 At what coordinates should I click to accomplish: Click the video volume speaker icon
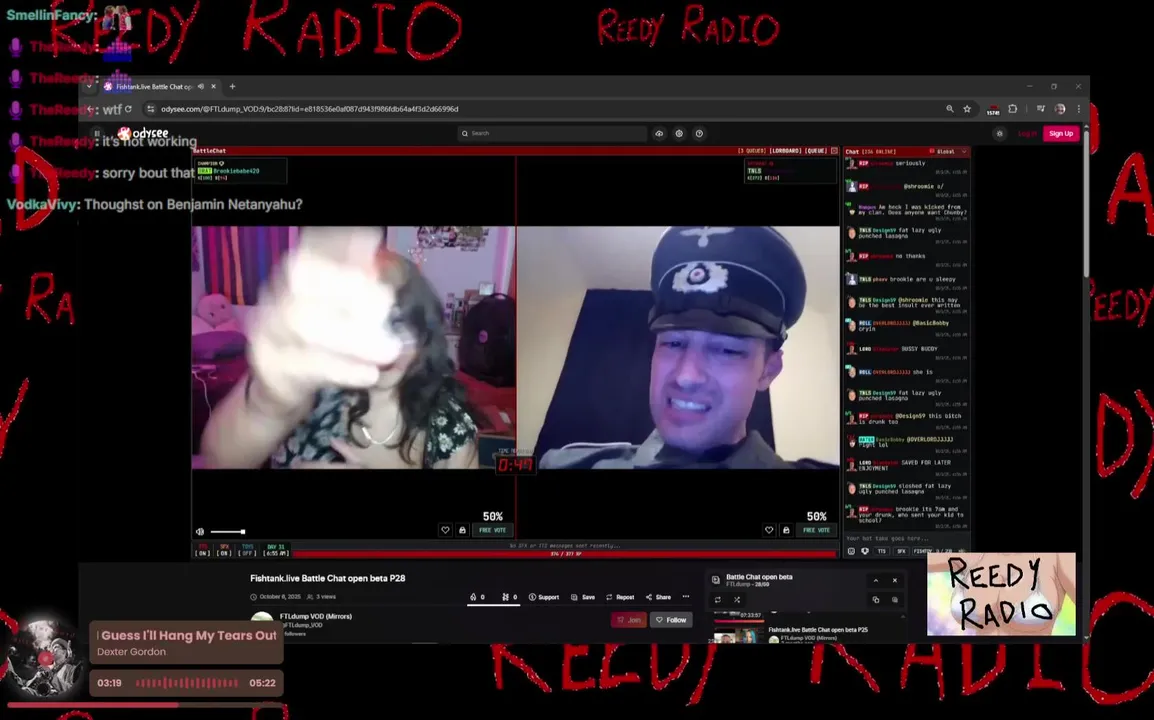(x=200, y=532)
